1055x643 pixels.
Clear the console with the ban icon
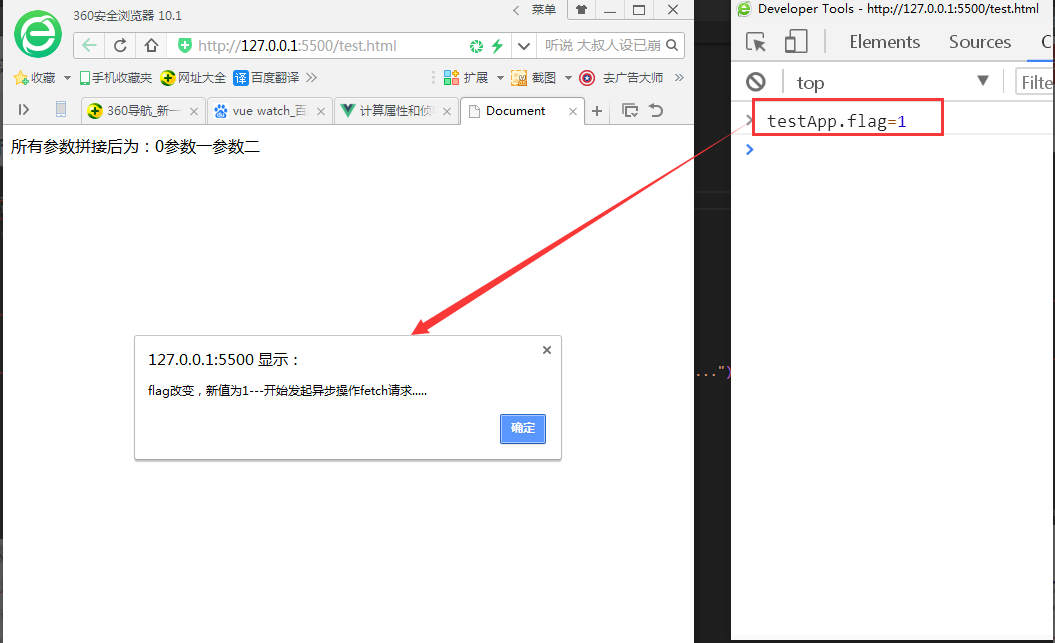756,82
